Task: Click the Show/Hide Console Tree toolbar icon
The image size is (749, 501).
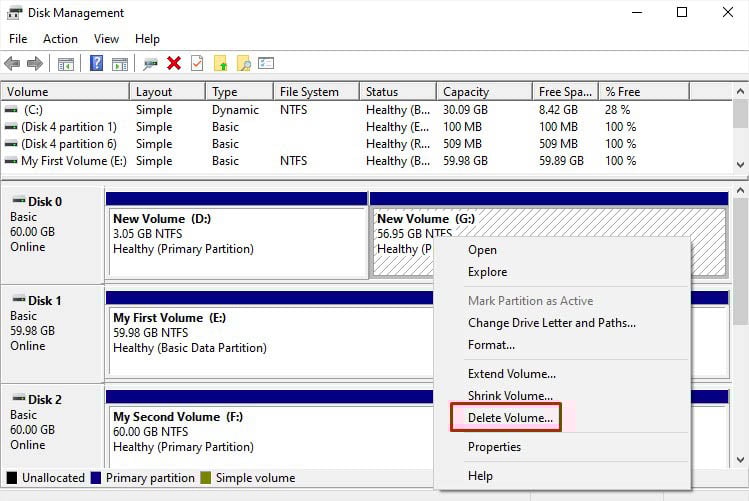Action: click(x=66, y=63)
